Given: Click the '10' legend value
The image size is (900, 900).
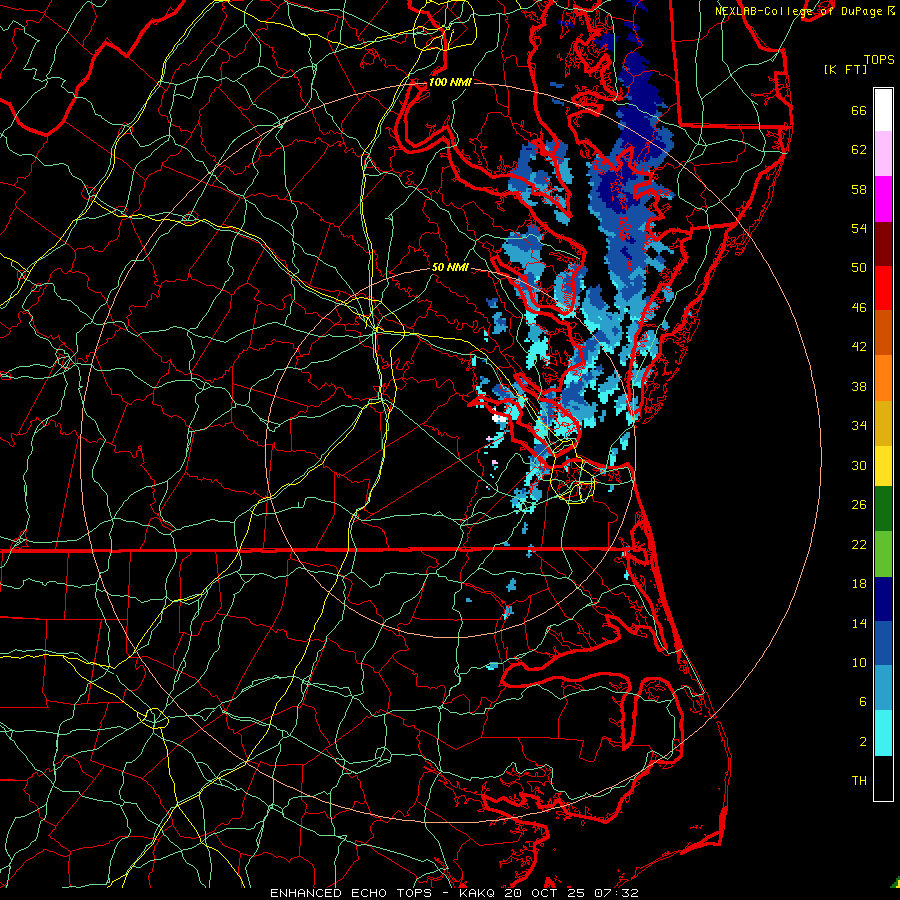Looking at the screenshot, I should click(x=859, y=663).
